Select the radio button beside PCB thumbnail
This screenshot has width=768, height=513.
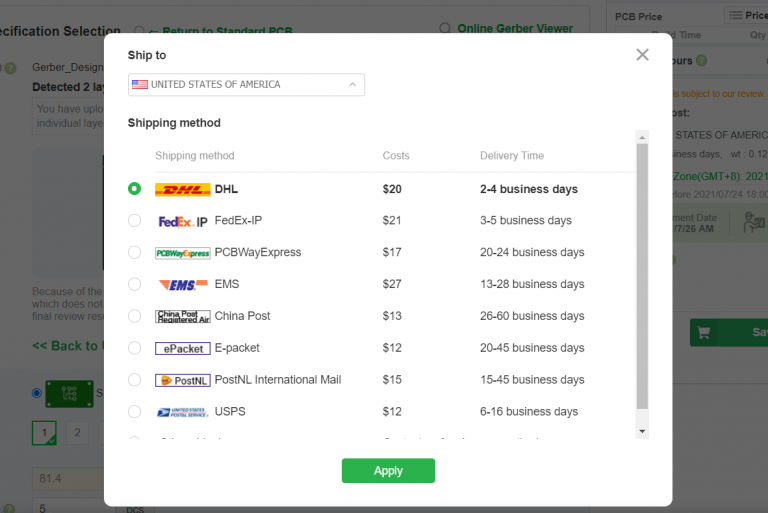coord(37,393)
